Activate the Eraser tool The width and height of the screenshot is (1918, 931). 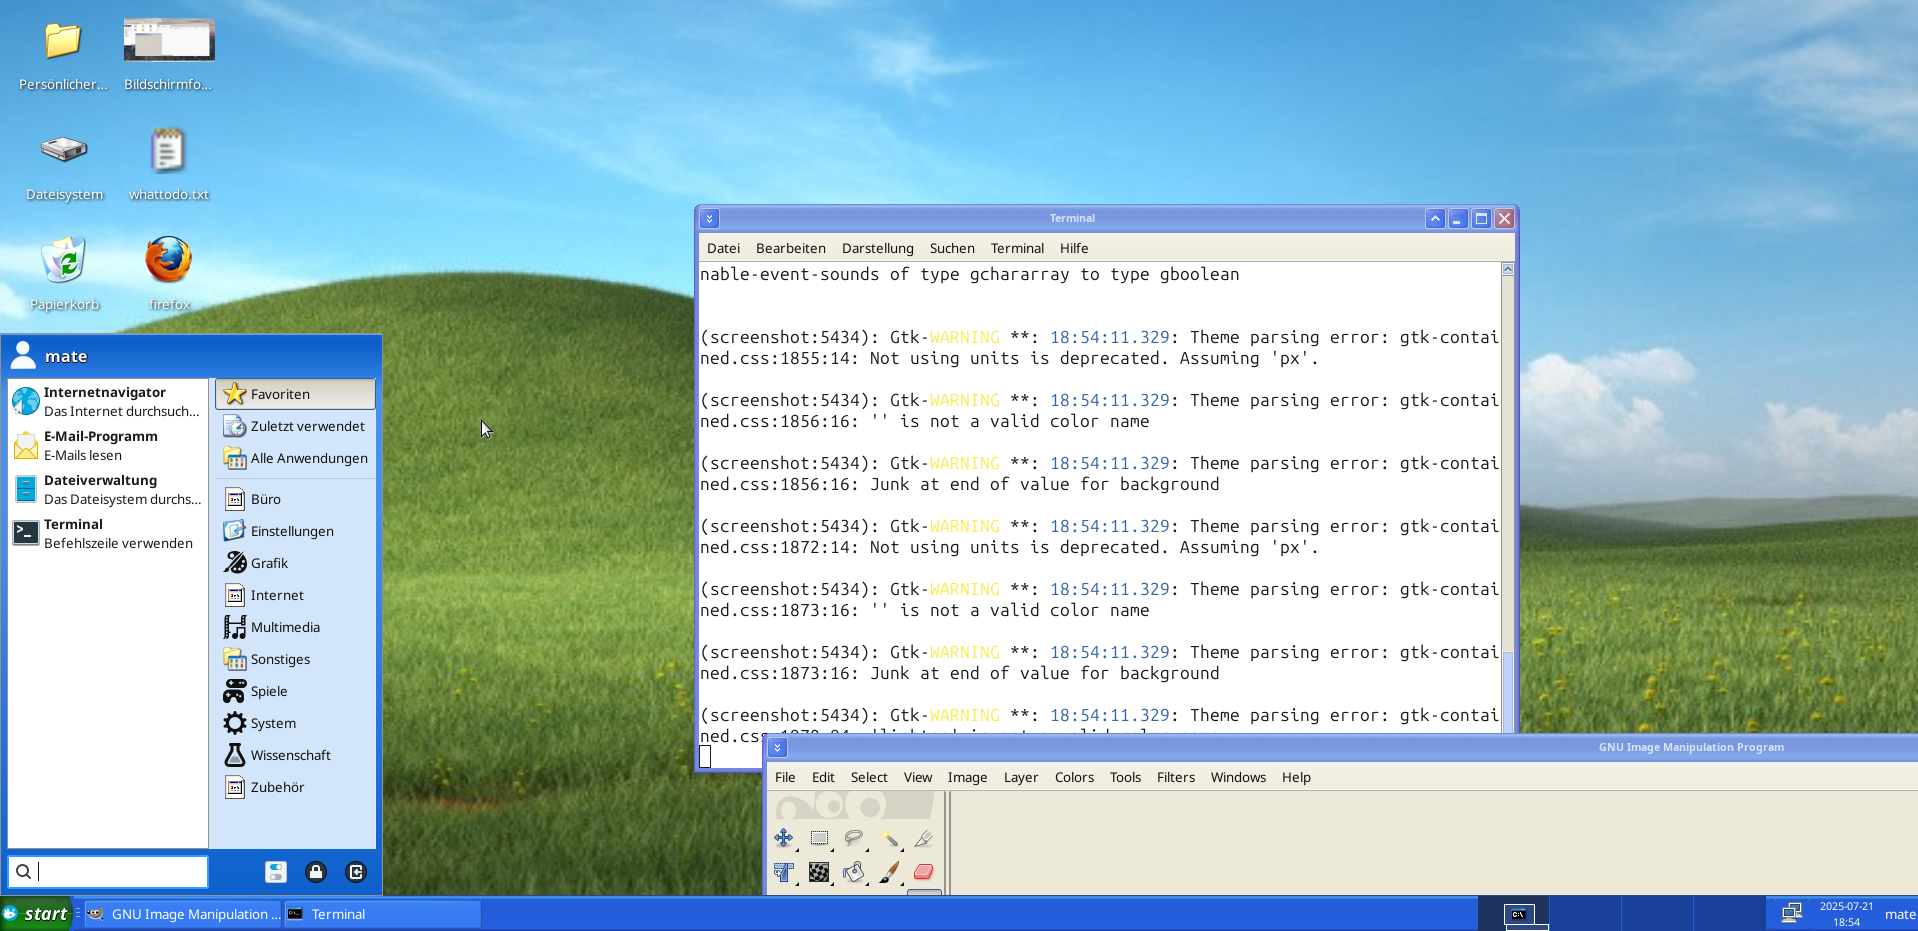922,872
